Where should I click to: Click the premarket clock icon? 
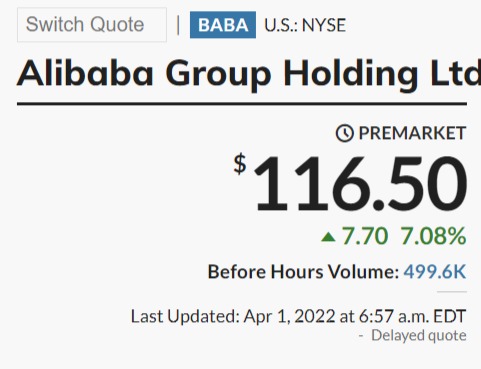(x=344, y=133)
